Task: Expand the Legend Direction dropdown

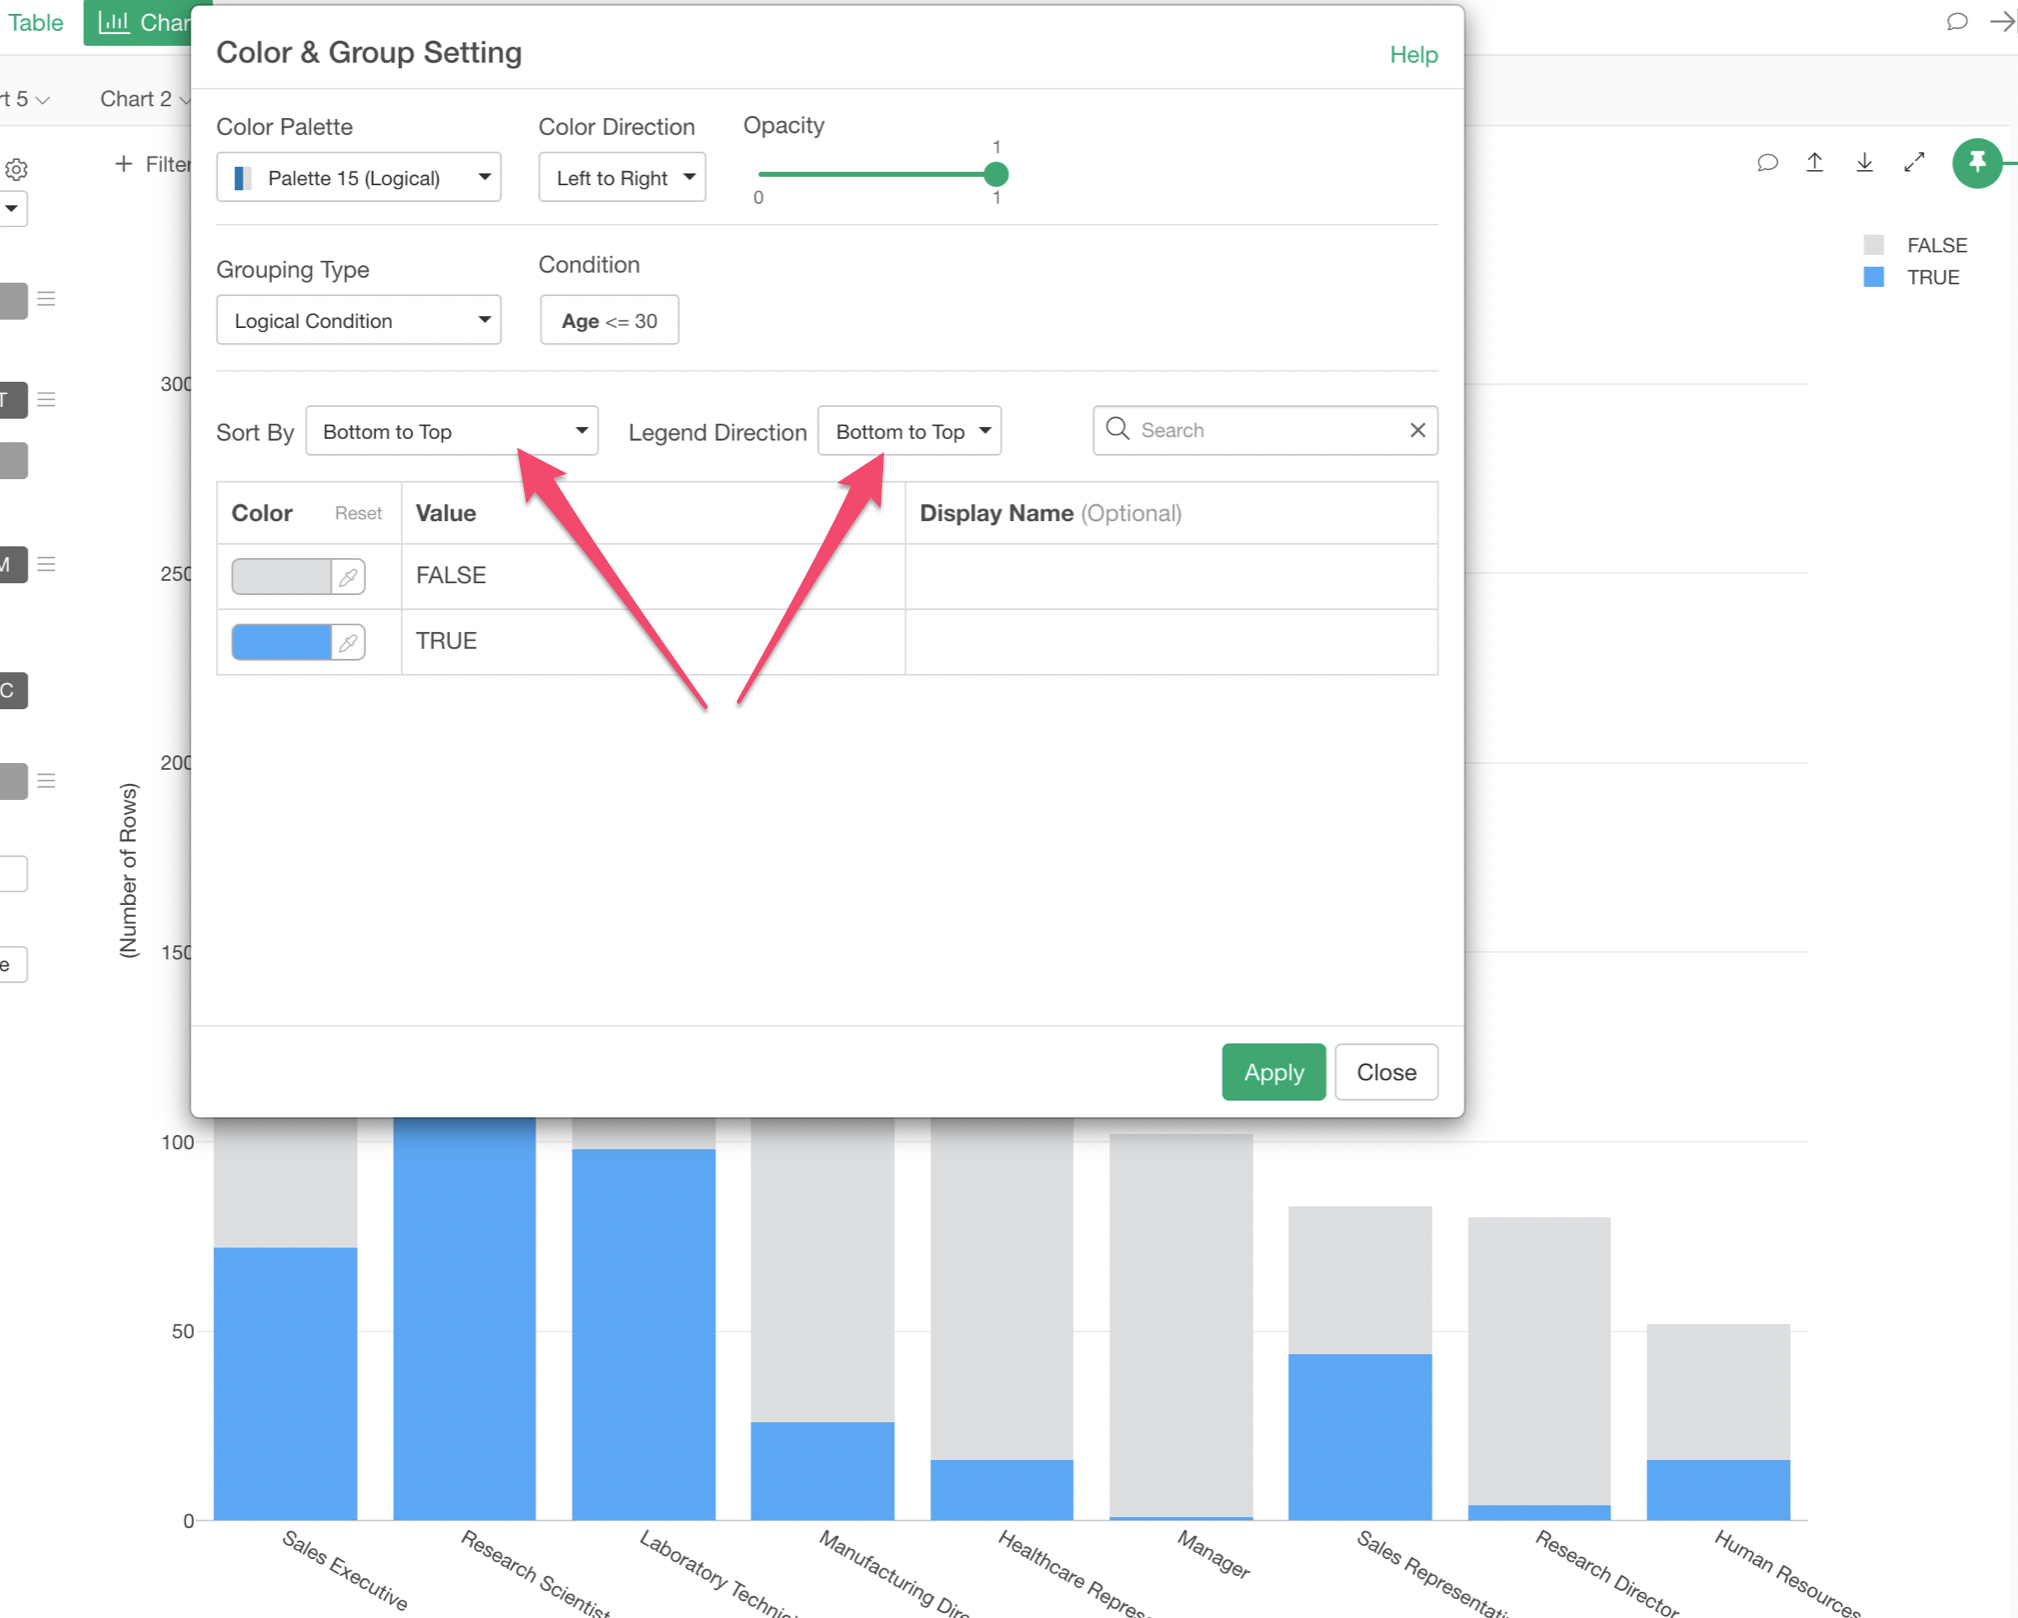Action: [x=909, y=431]
